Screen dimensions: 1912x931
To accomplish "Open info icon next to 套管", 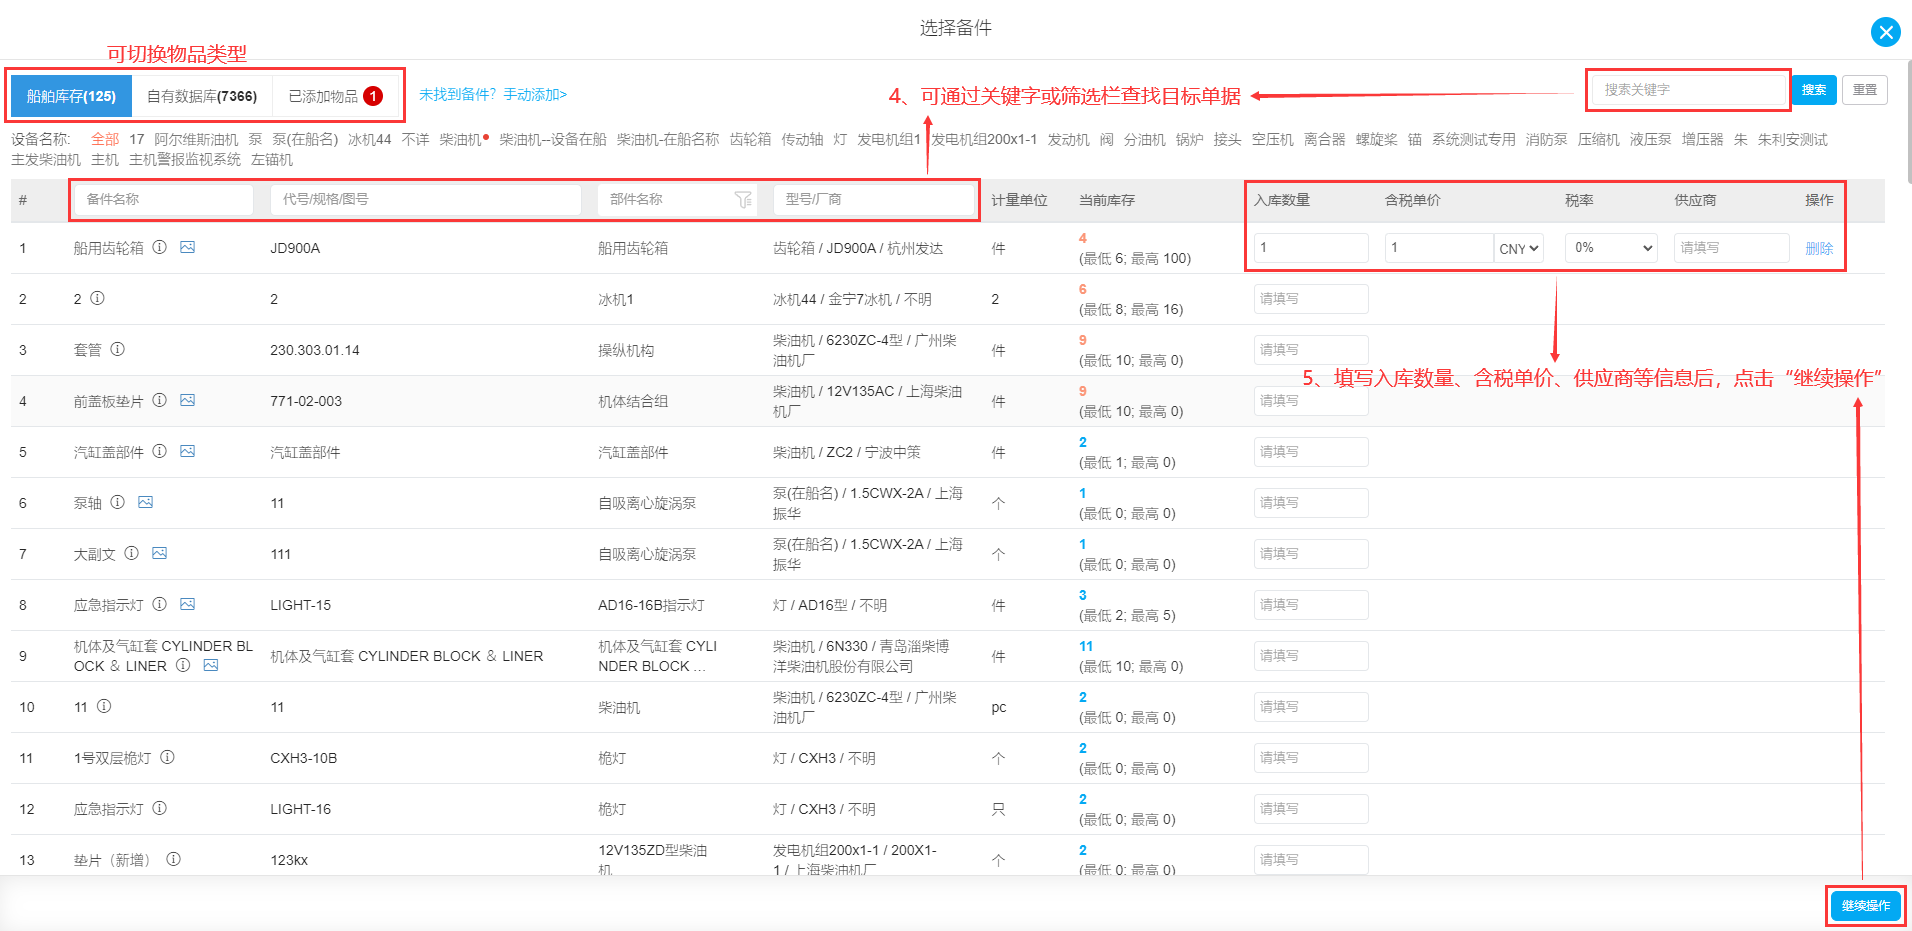I will pyautogui.click(x=117, y=349).
